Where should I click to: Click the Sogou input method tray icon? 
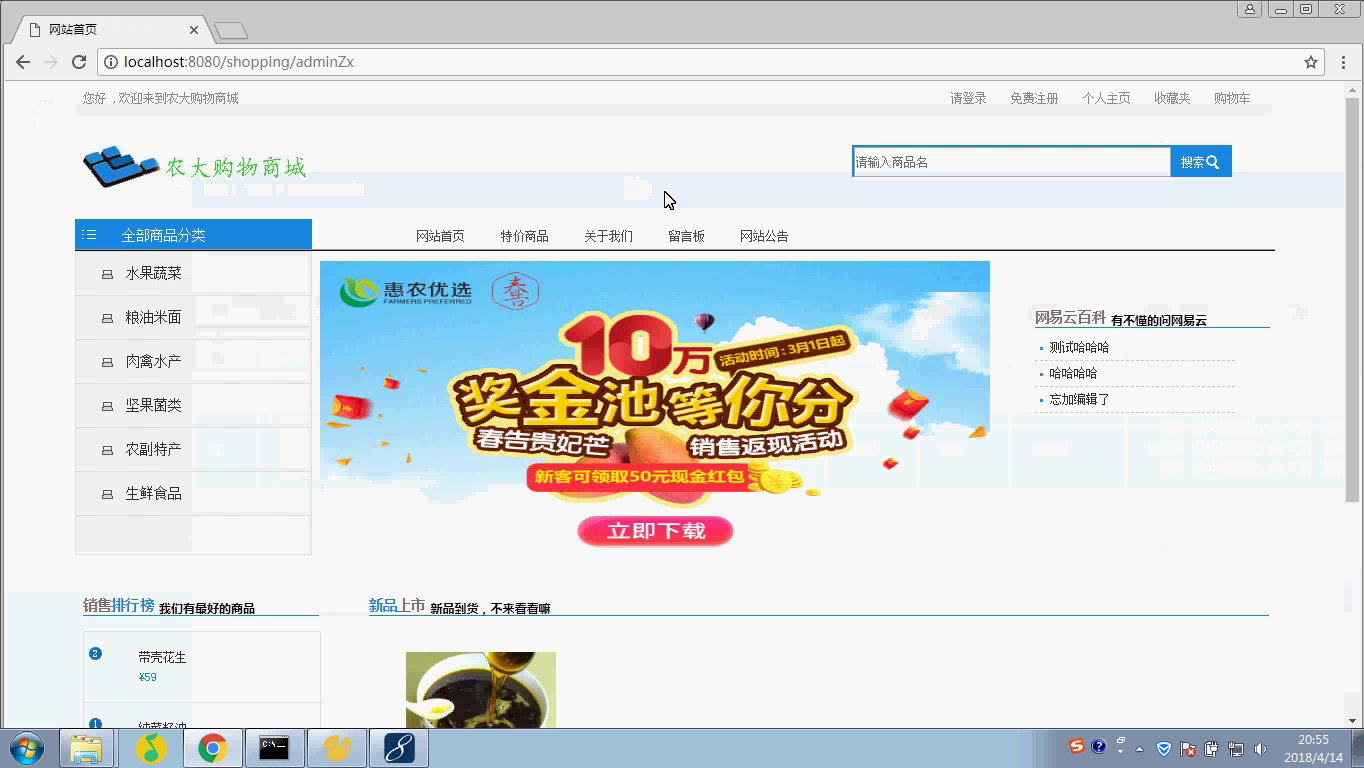(1077, 746)
